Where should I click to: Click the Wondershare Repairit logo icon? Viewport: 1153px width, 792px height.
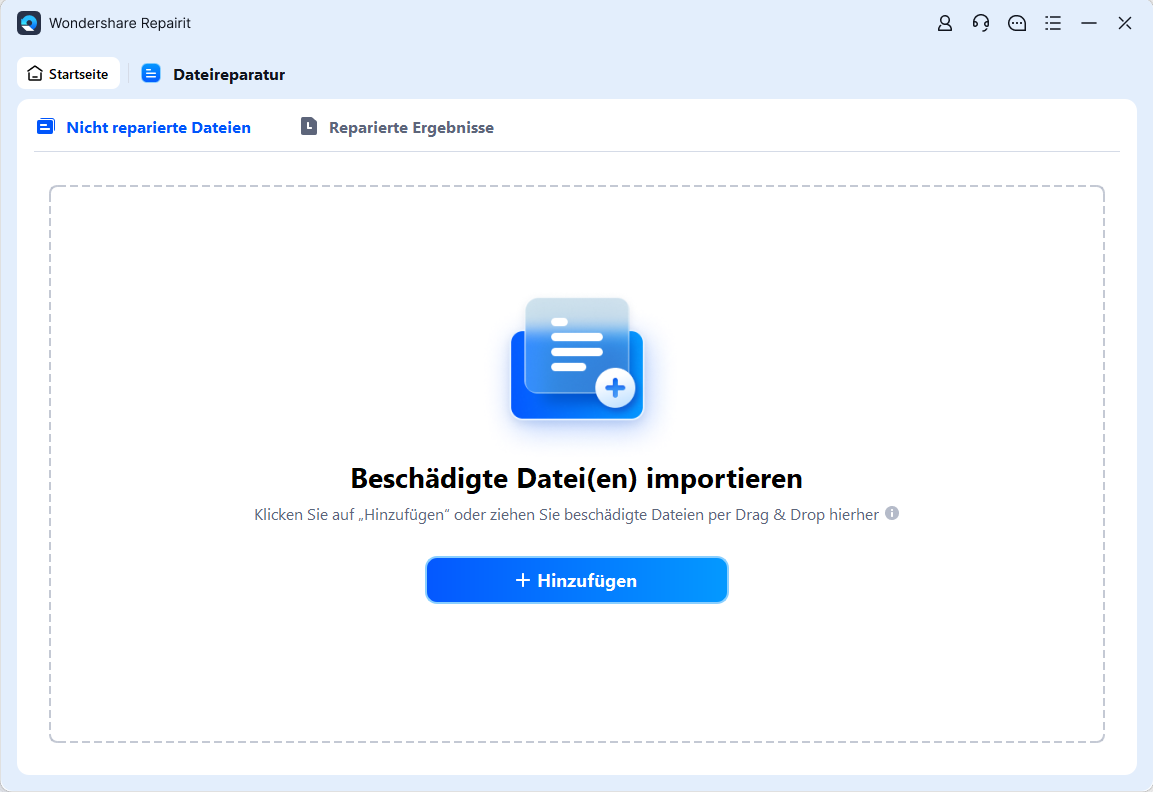point(29,23)
